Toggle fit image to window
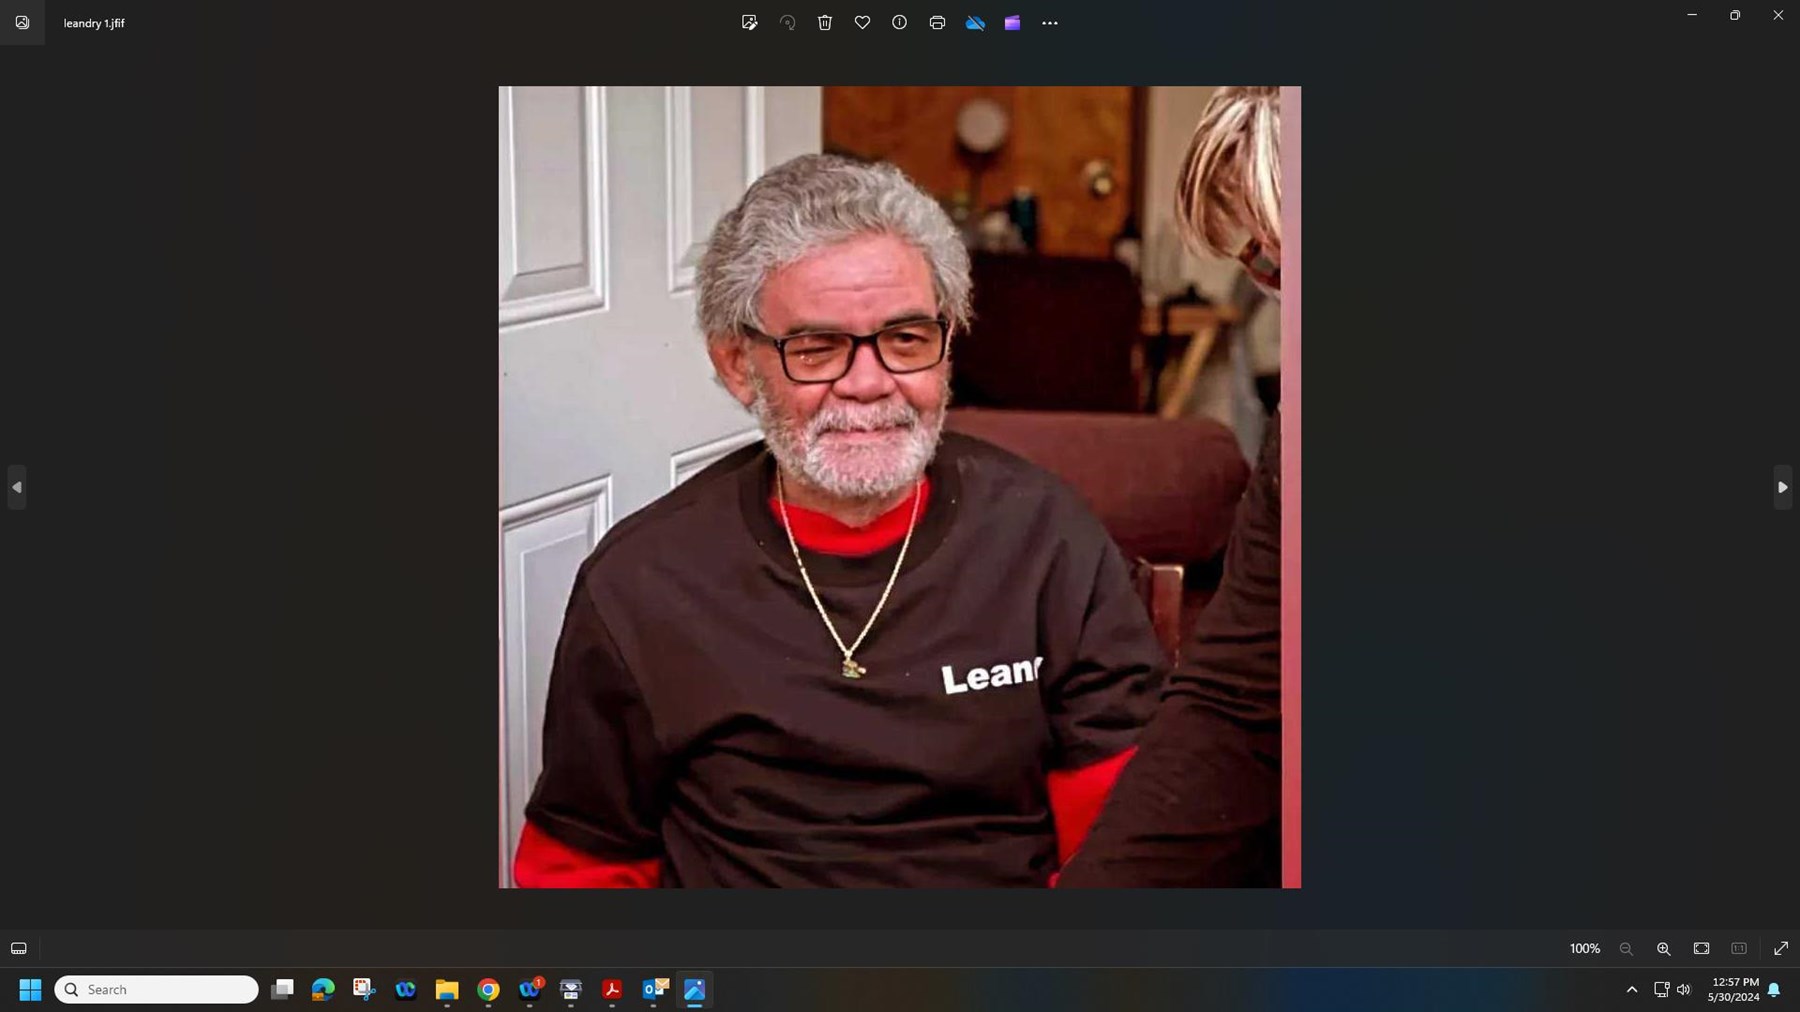This screenshot has width=1800, height=1012. tap(1700, 948)
